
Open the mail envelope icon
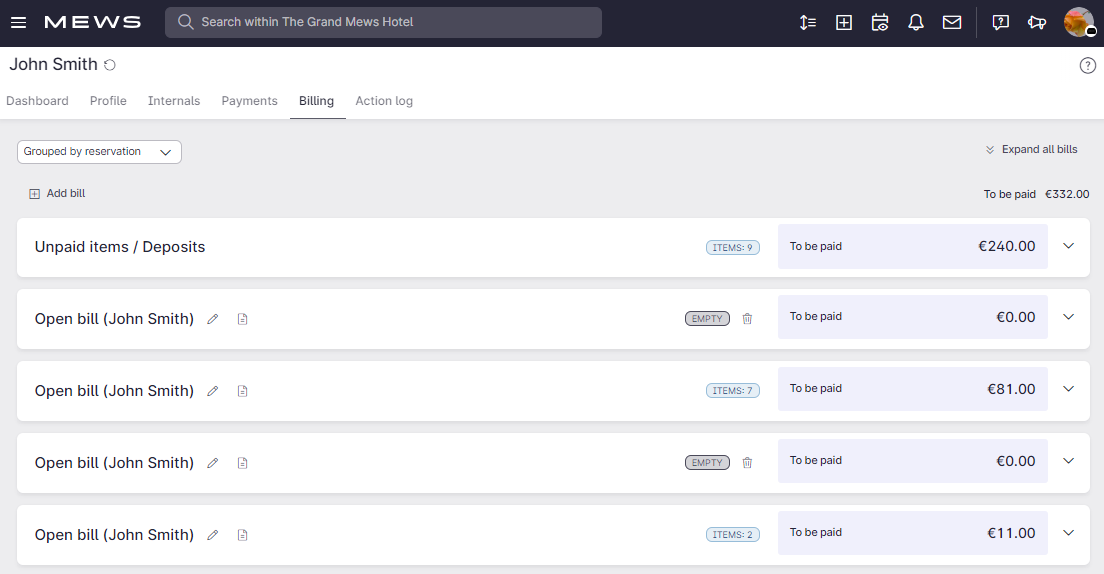(x=951, y=22)
